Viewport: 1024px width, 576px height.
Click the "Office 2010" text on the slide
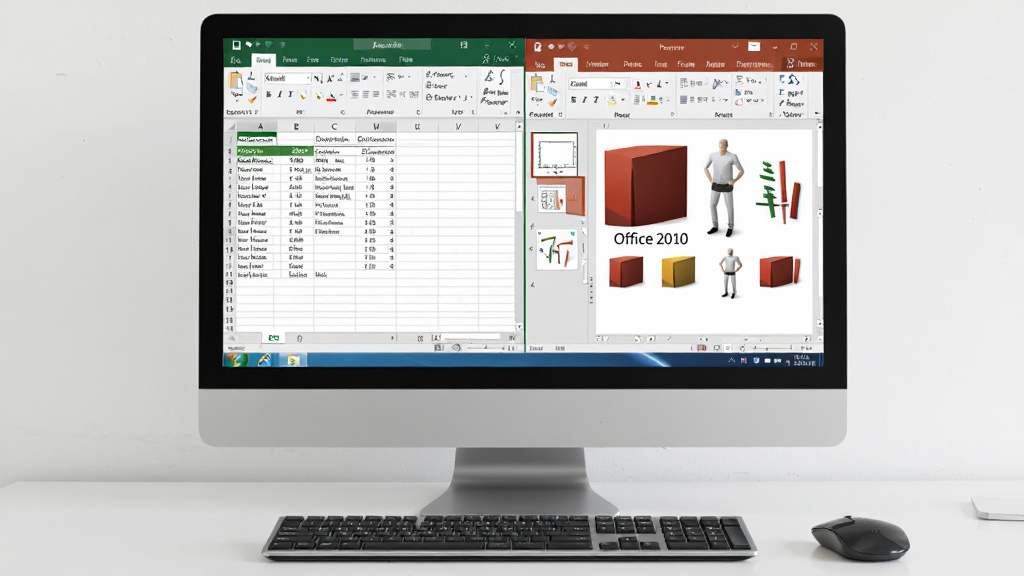pos(650,239)
